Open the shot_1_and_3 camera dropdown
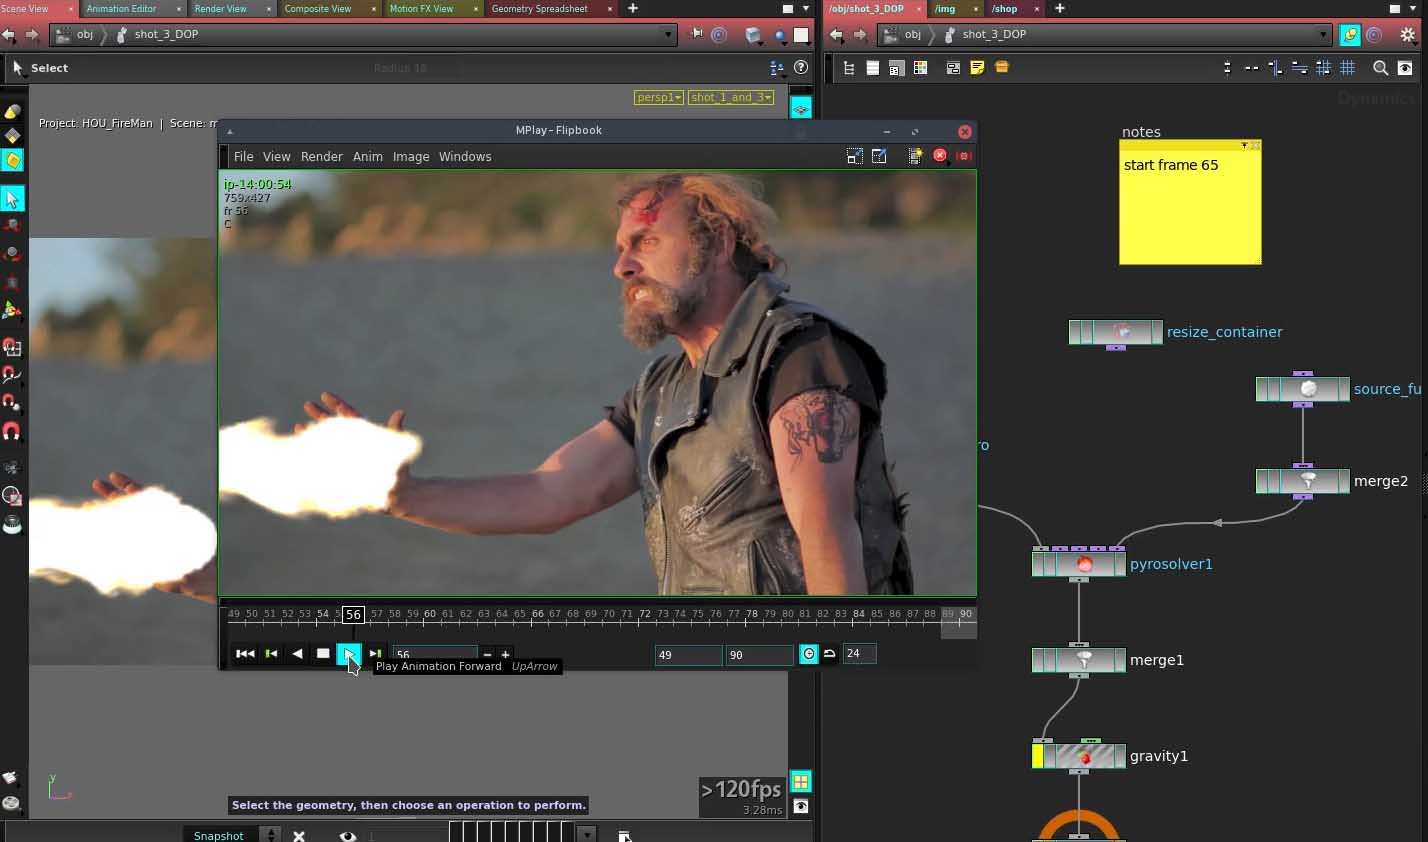This screenshot has width=1428, height=842. tap(731, 97)
